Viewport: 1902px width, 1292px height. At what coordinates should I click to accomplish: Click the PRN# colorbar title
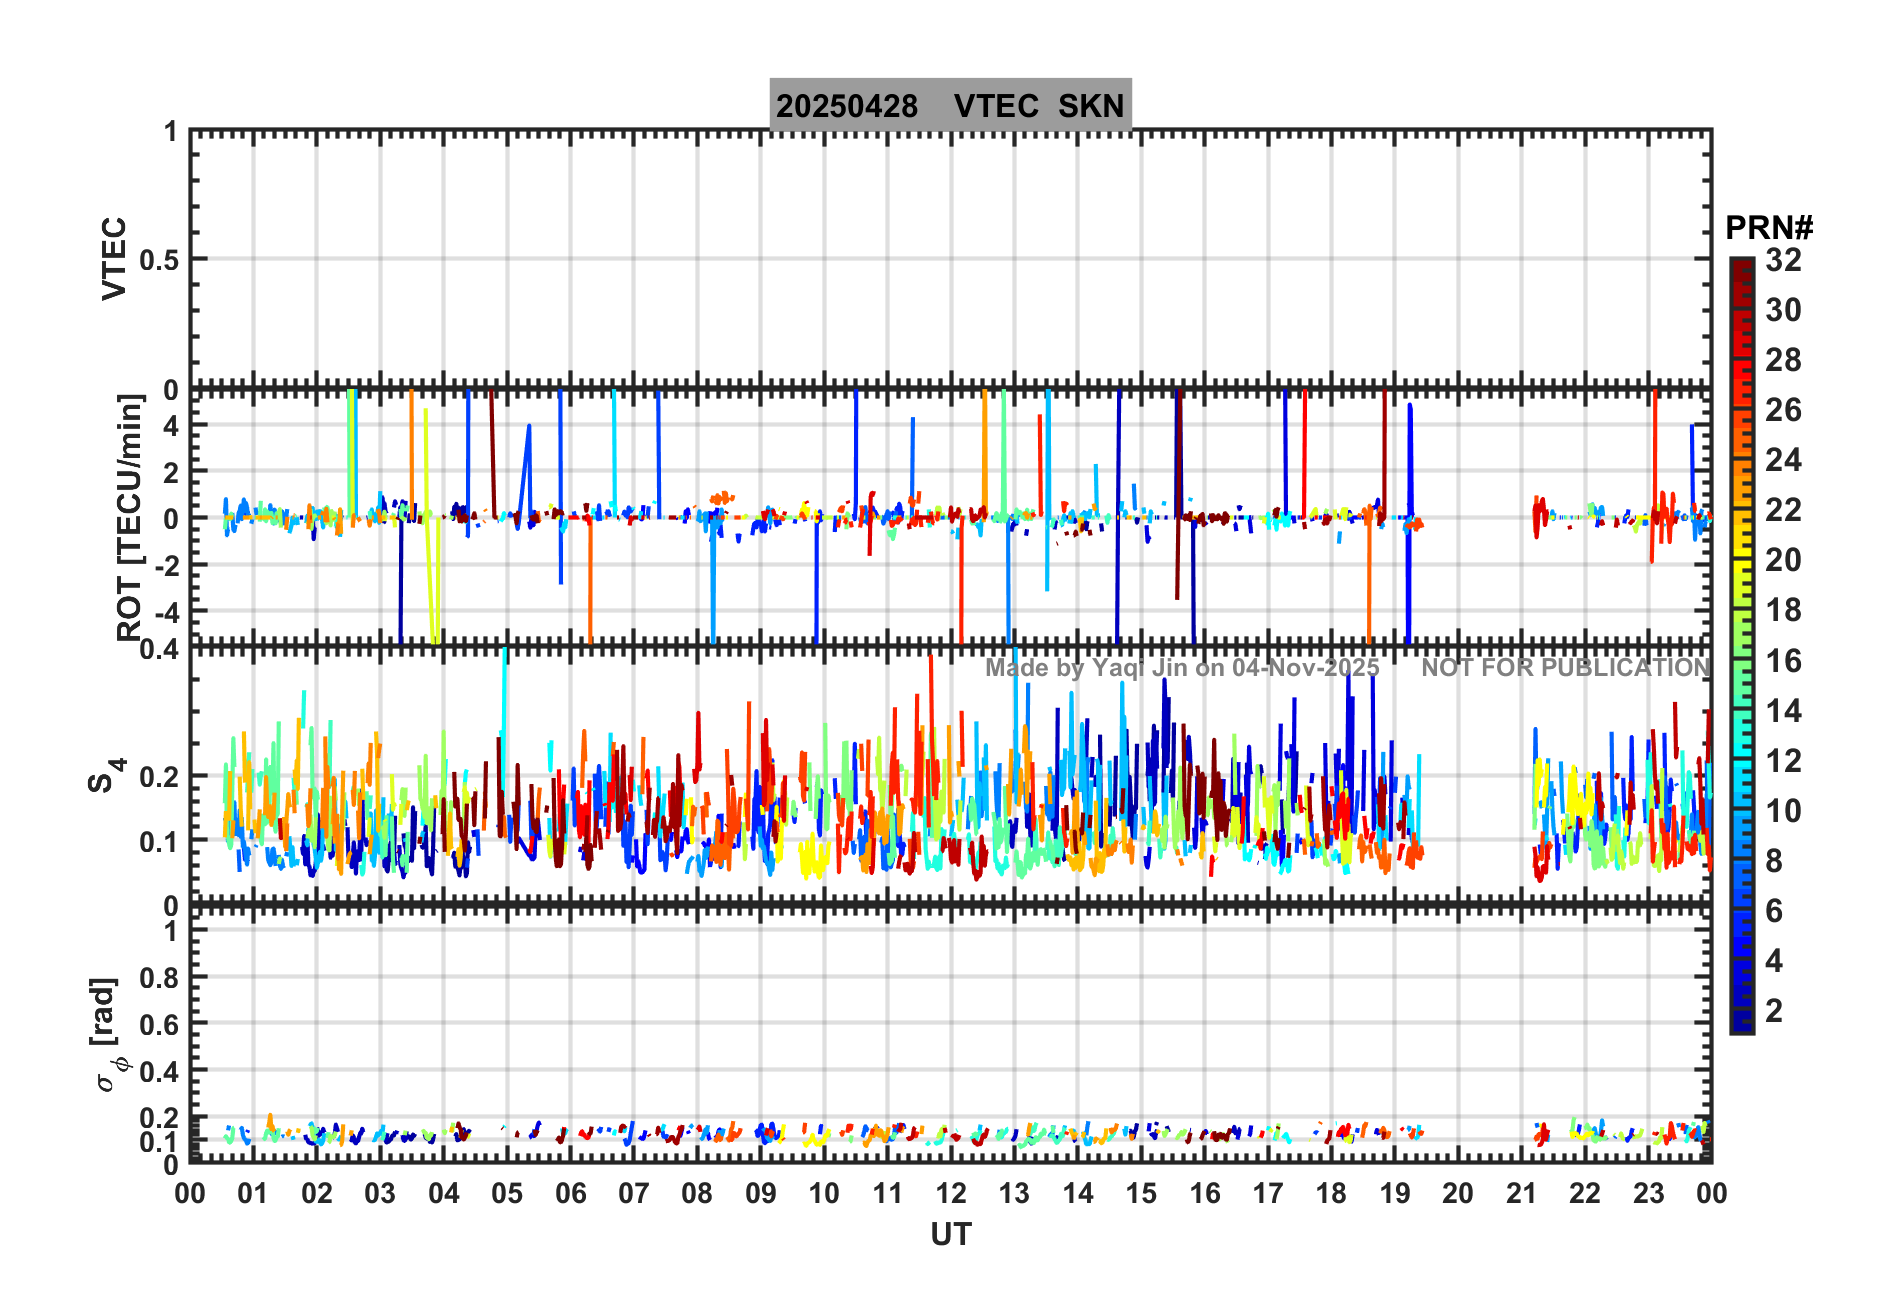click(x=1768, y=228)
